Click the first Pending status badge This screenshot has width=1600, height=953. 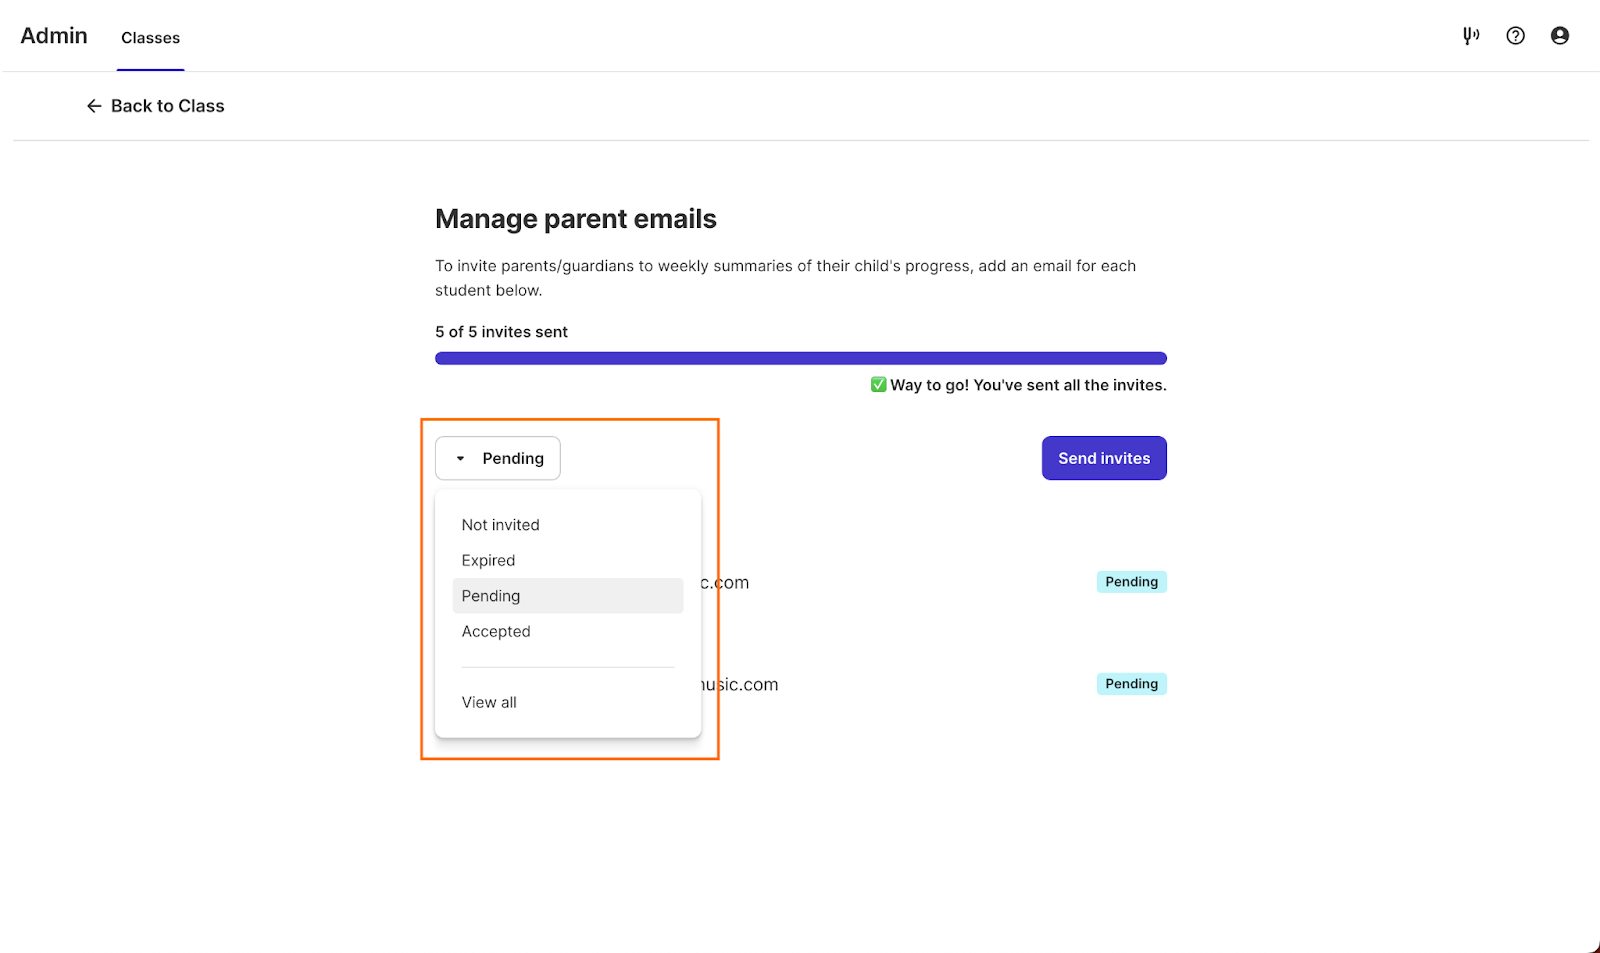click(1132, 582)
